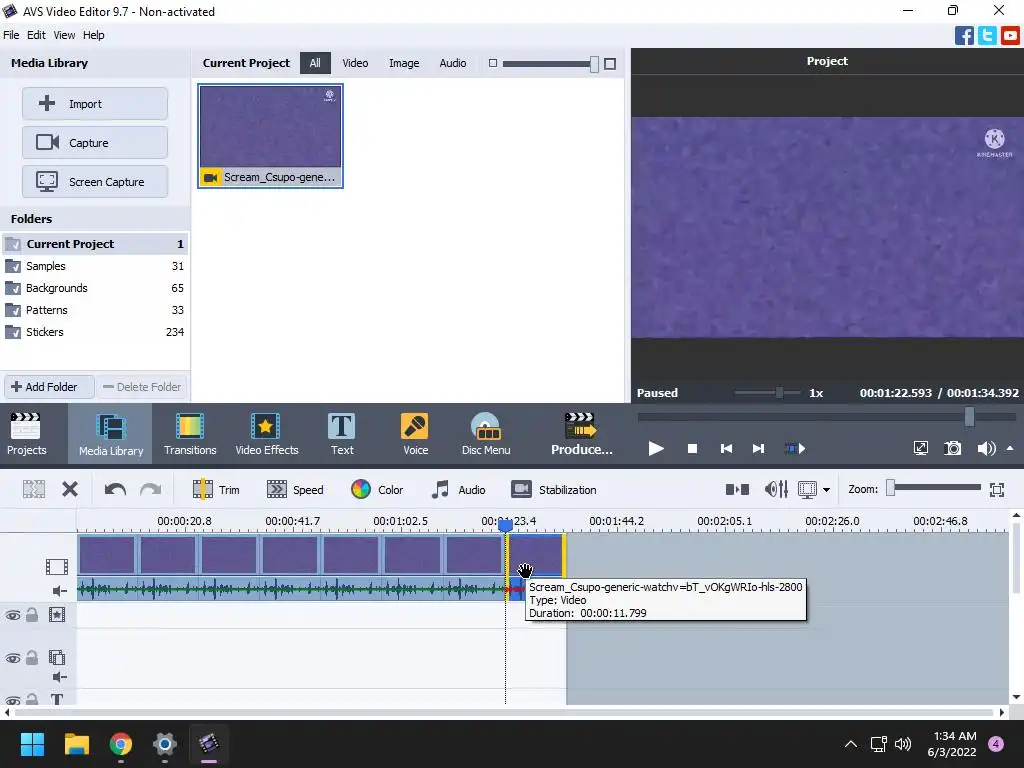Open the Voice recording tool
Image resolution: width=1024 pixels, height=768 pixels.
[x=415, y=434]
